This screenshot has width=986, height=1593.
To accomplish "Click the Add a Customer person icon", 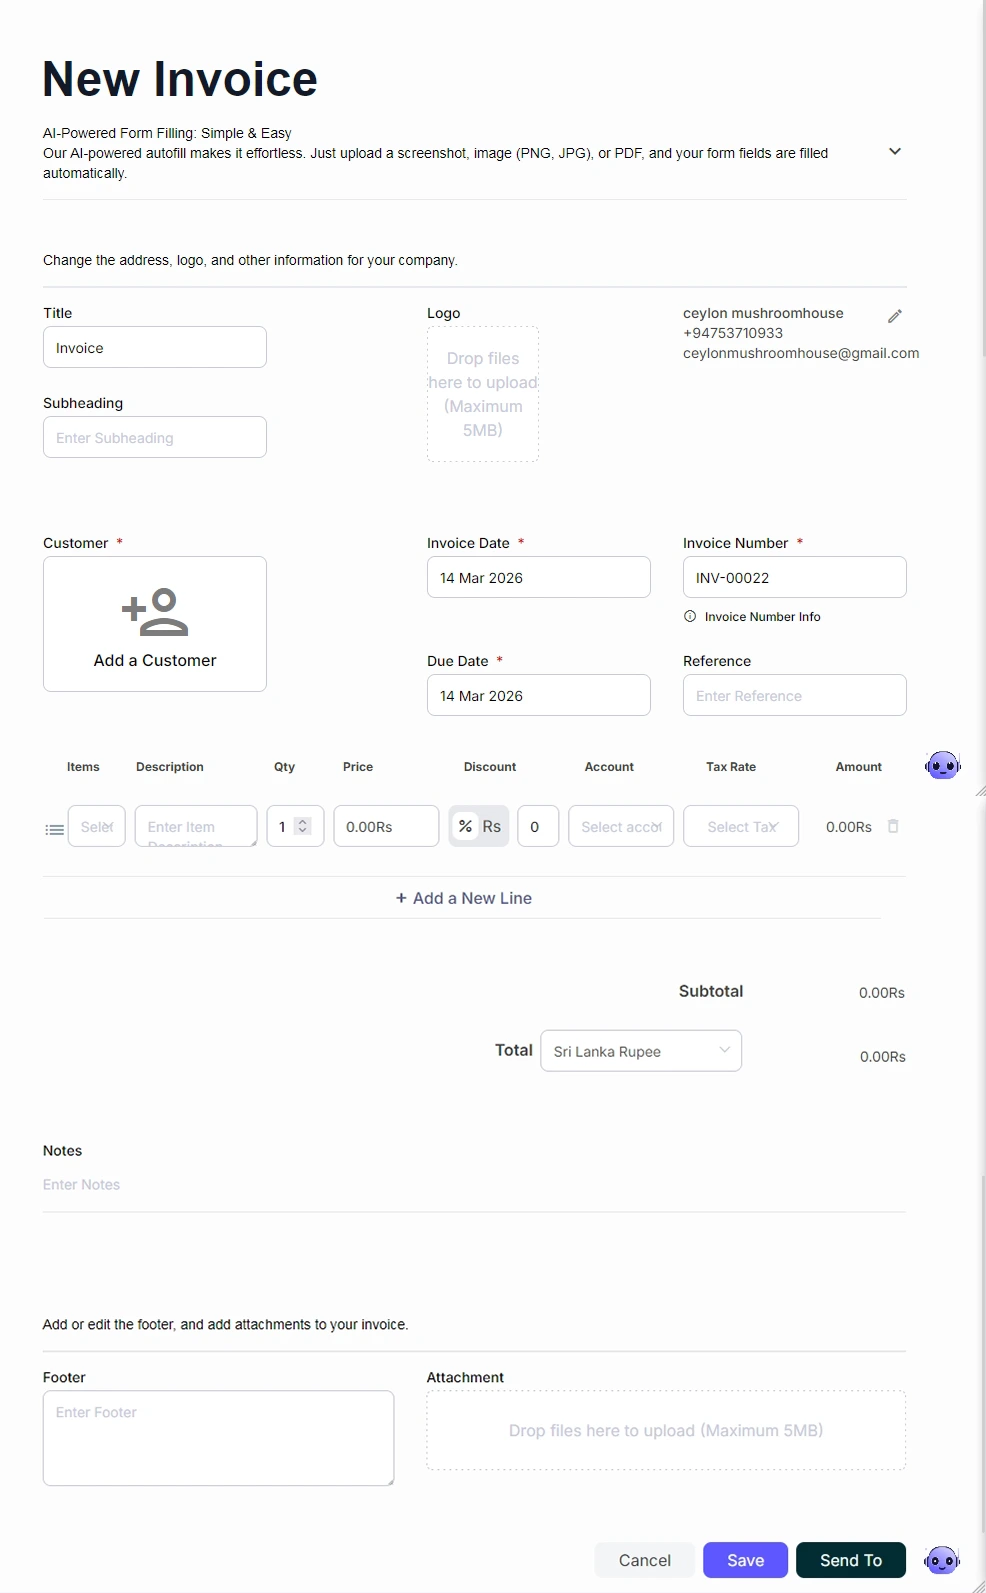I will pos(155,612).
